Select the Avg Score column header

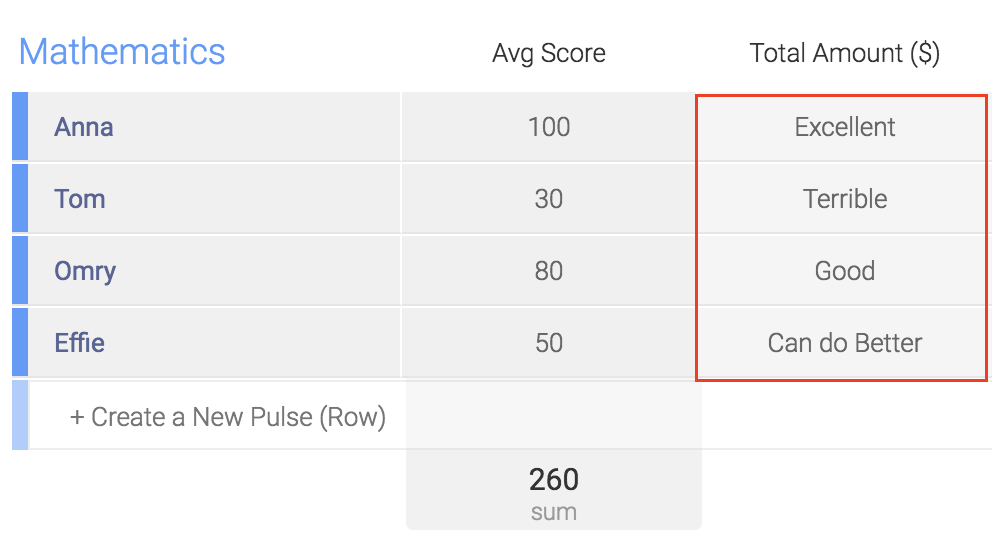click(x=549, y=53)
